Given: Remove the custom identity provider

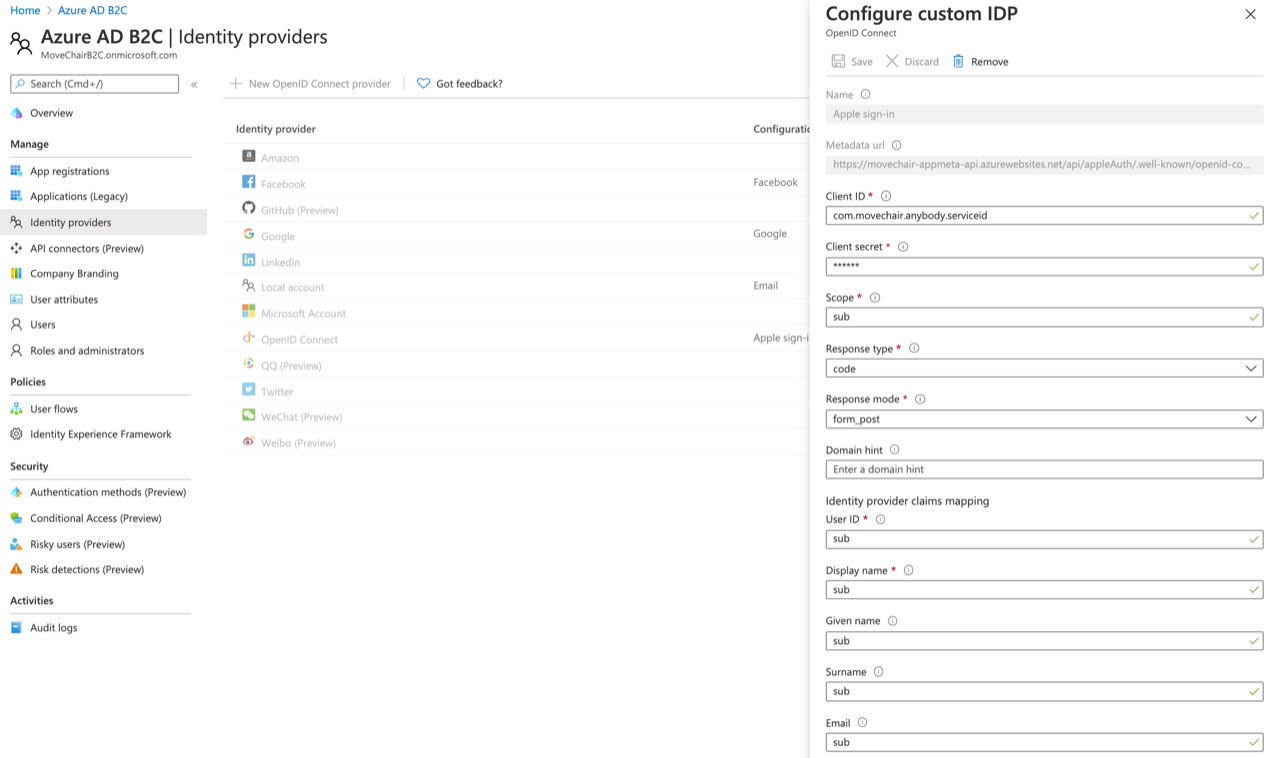Looking at the screenshot, I should 980,61.
